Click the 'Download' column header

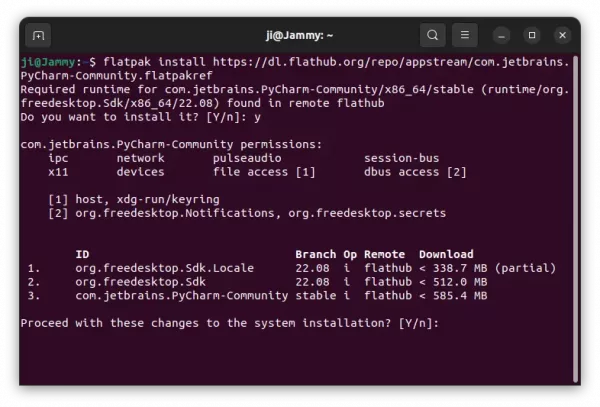pos(446,254)
